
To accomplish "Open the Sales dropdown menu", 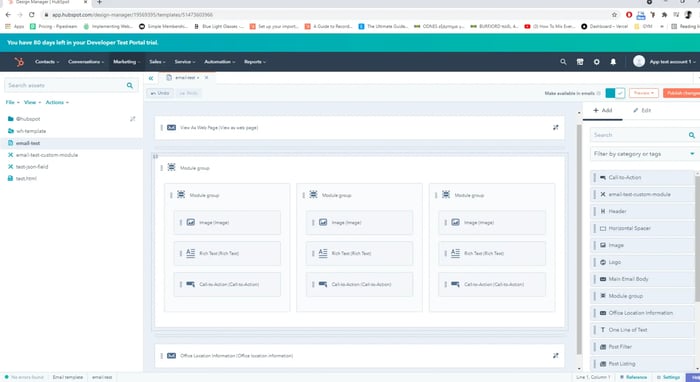I will 157,62.
